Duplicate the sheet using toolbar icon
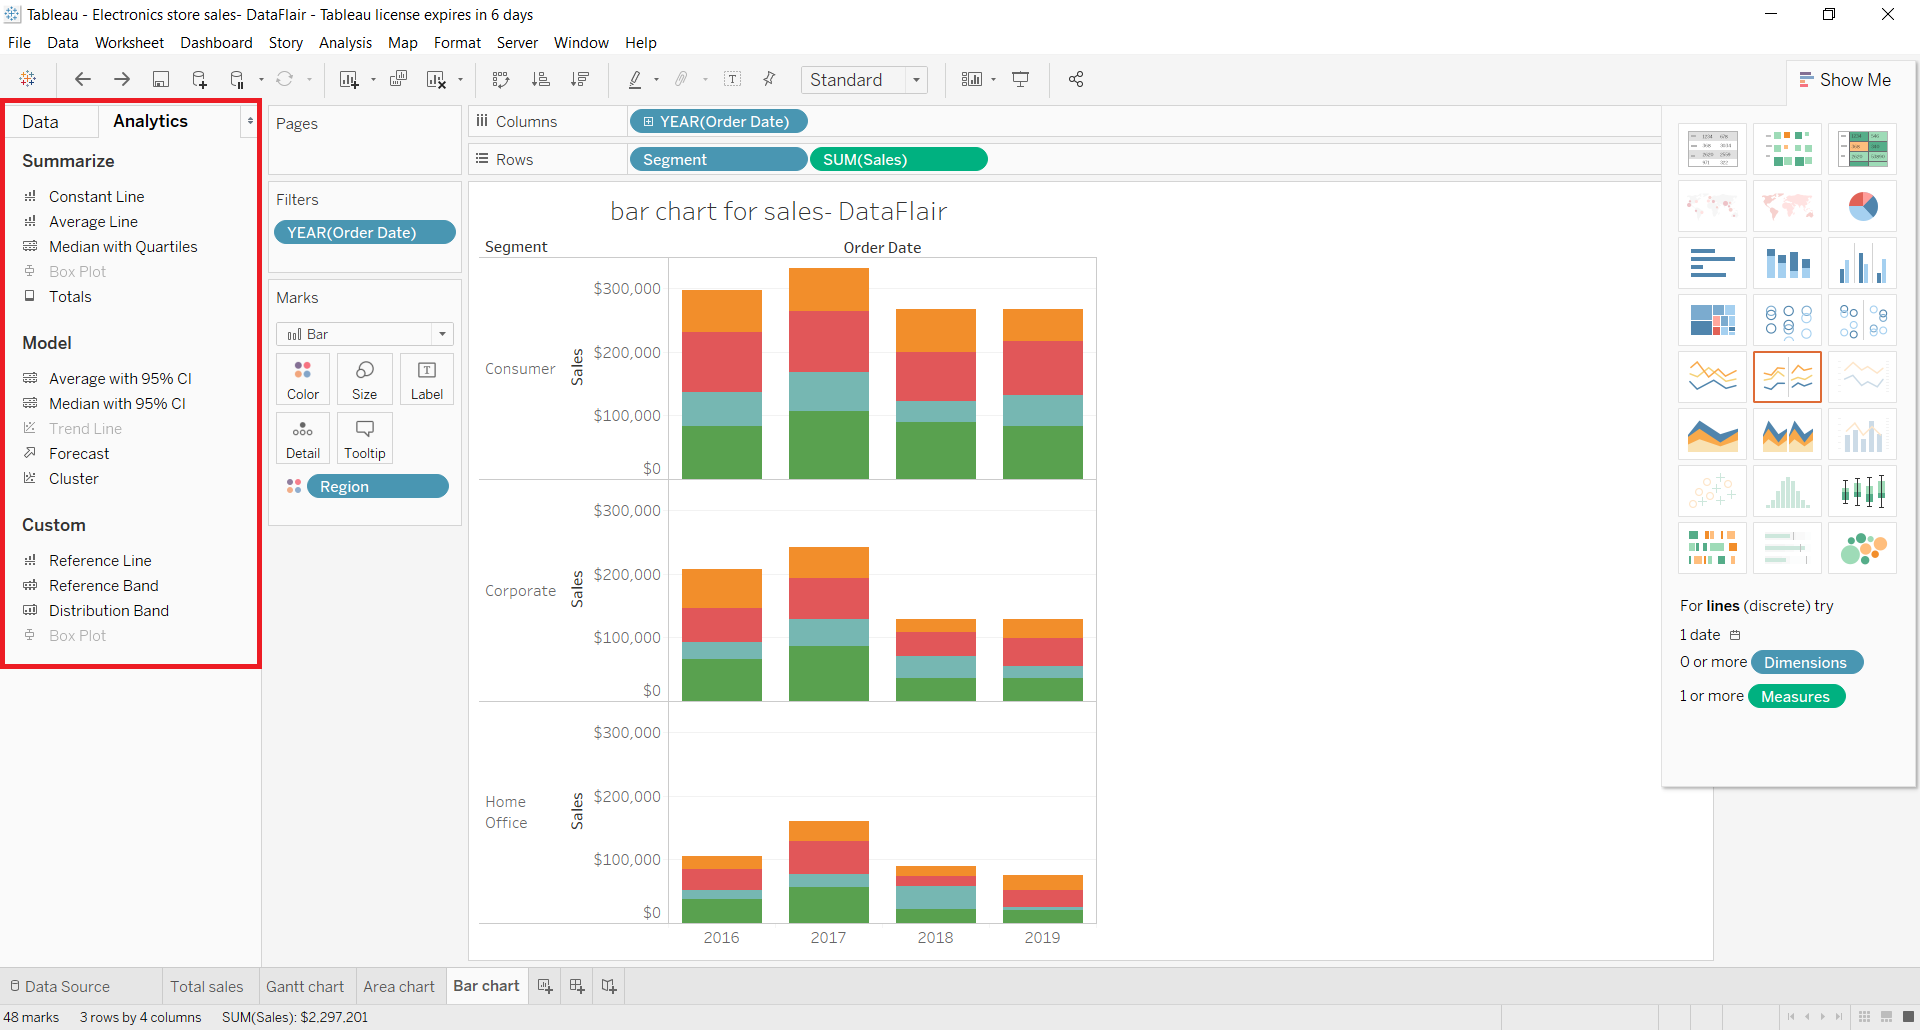 (x=398, y=79)
